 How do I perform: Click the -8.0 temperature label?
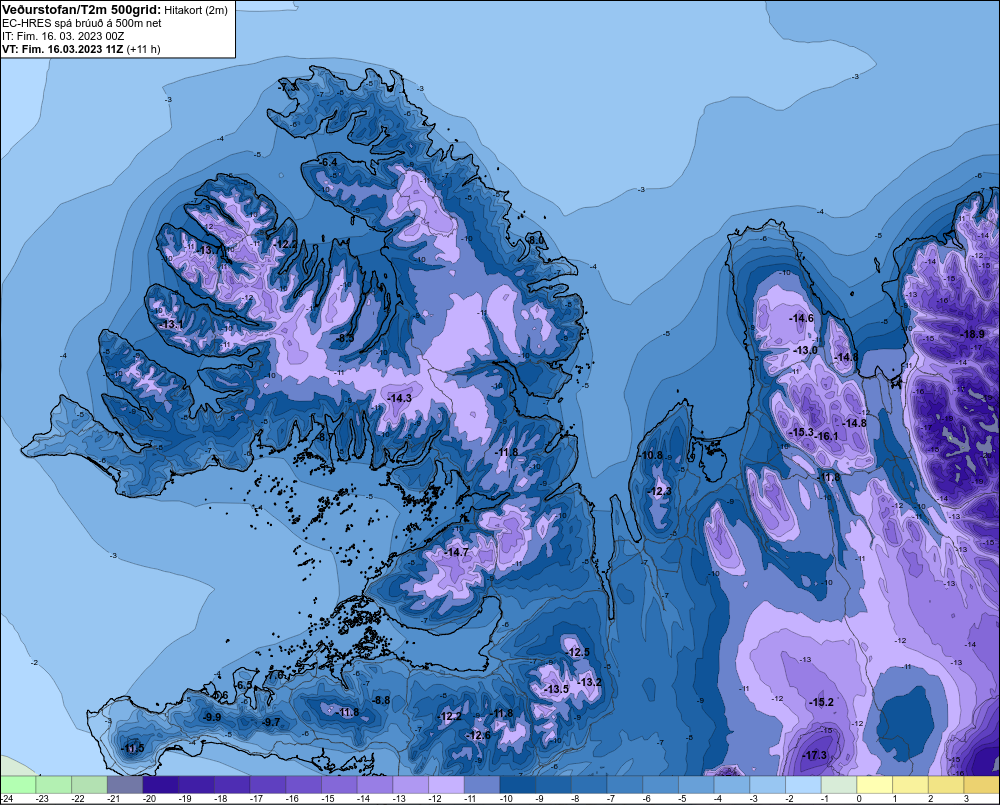(x=536, y=240)
